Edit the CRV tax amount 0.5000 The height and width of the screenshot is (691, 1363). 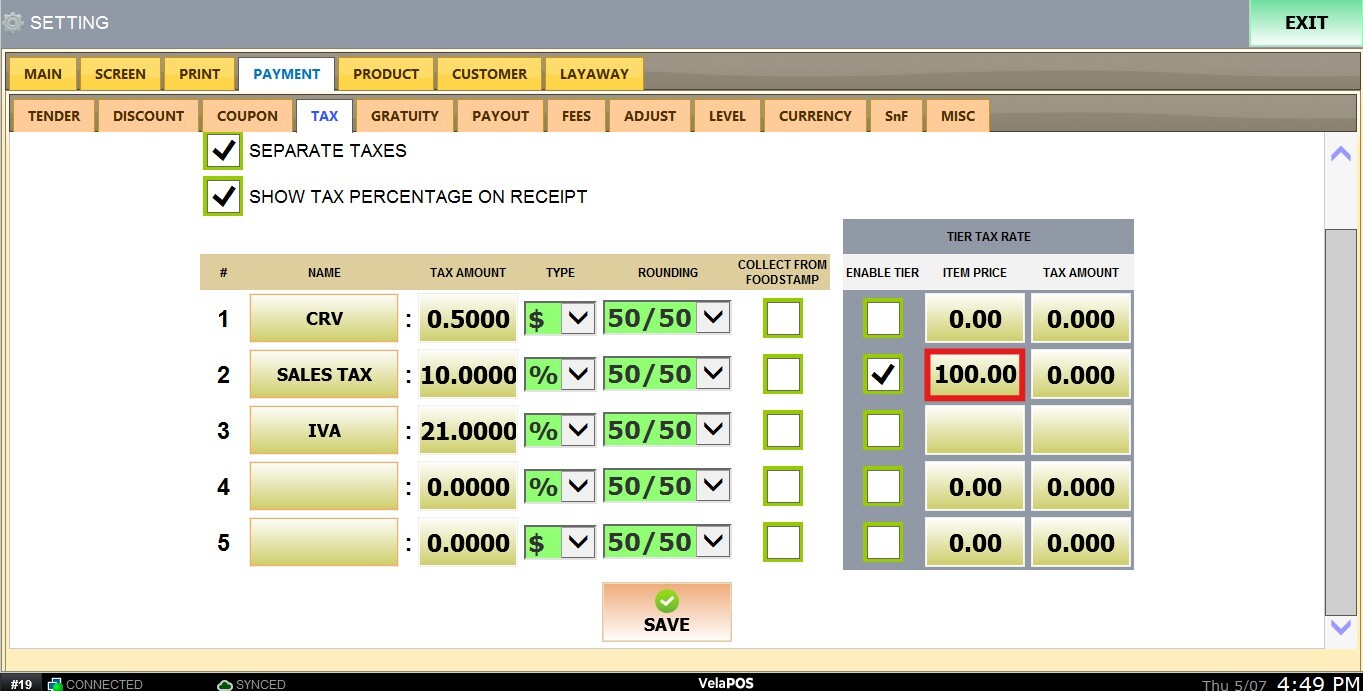[x=468, y=319]
